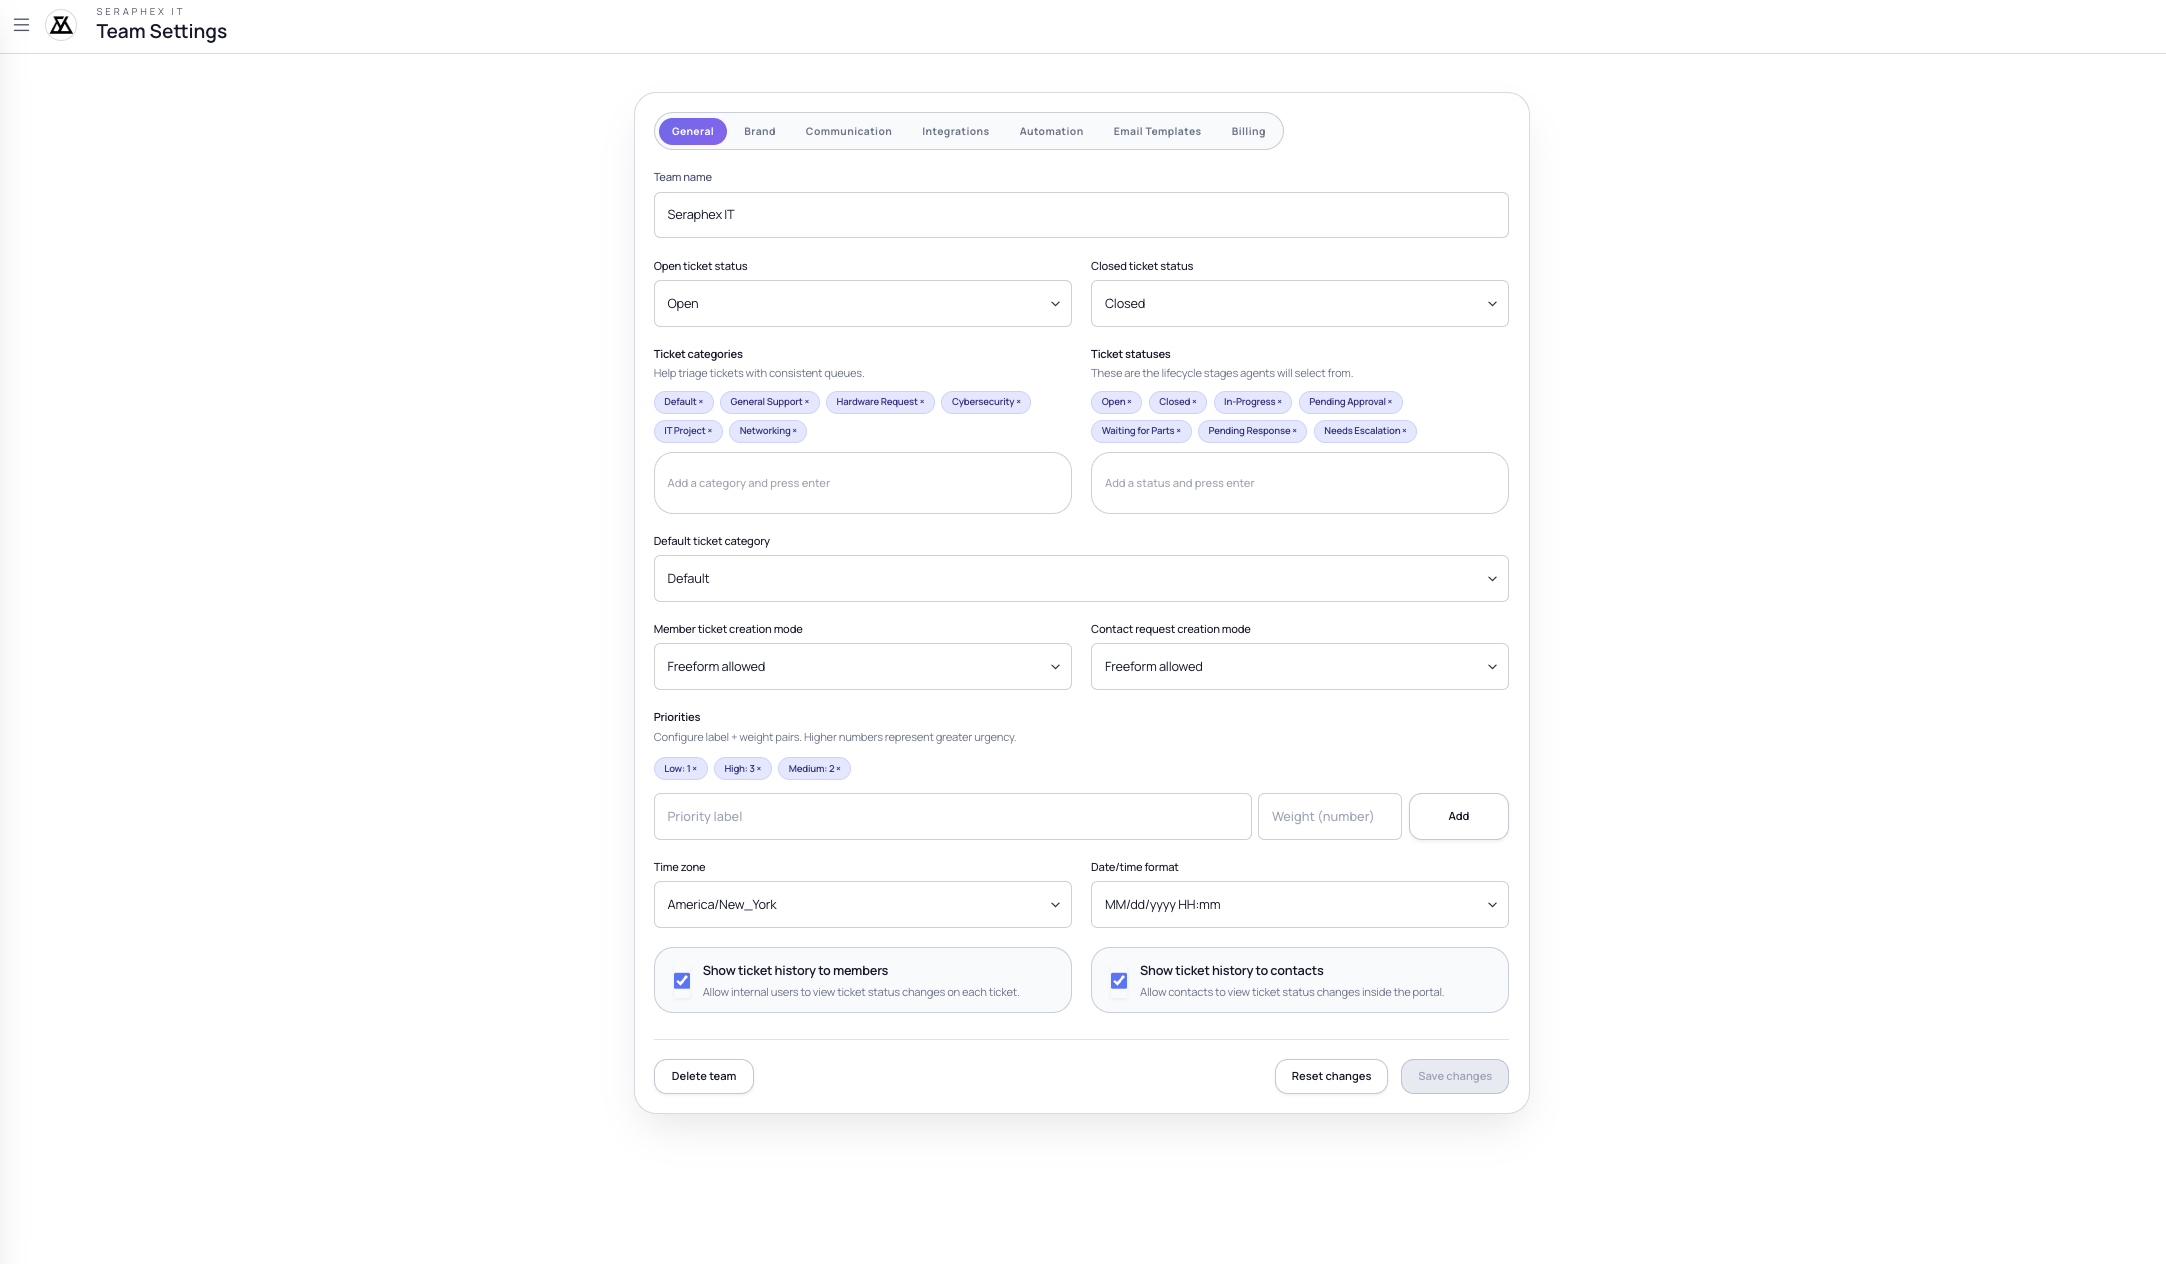Expand the Date/time format dropdown
Screen dimensions: 2166x1264
pyautogui.click(x=1299, y=905)
